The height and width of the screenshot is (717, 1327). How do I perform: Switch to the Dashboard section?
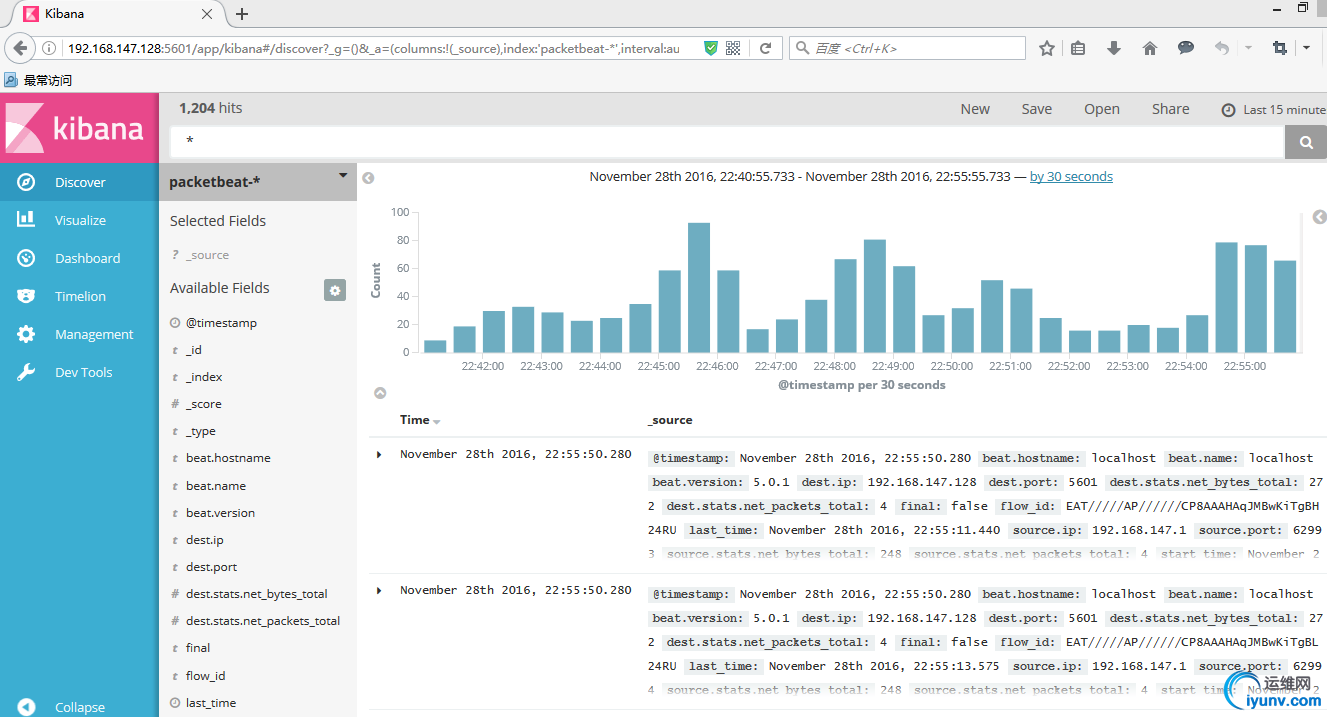pyautogui.click(x=79, y=258)
